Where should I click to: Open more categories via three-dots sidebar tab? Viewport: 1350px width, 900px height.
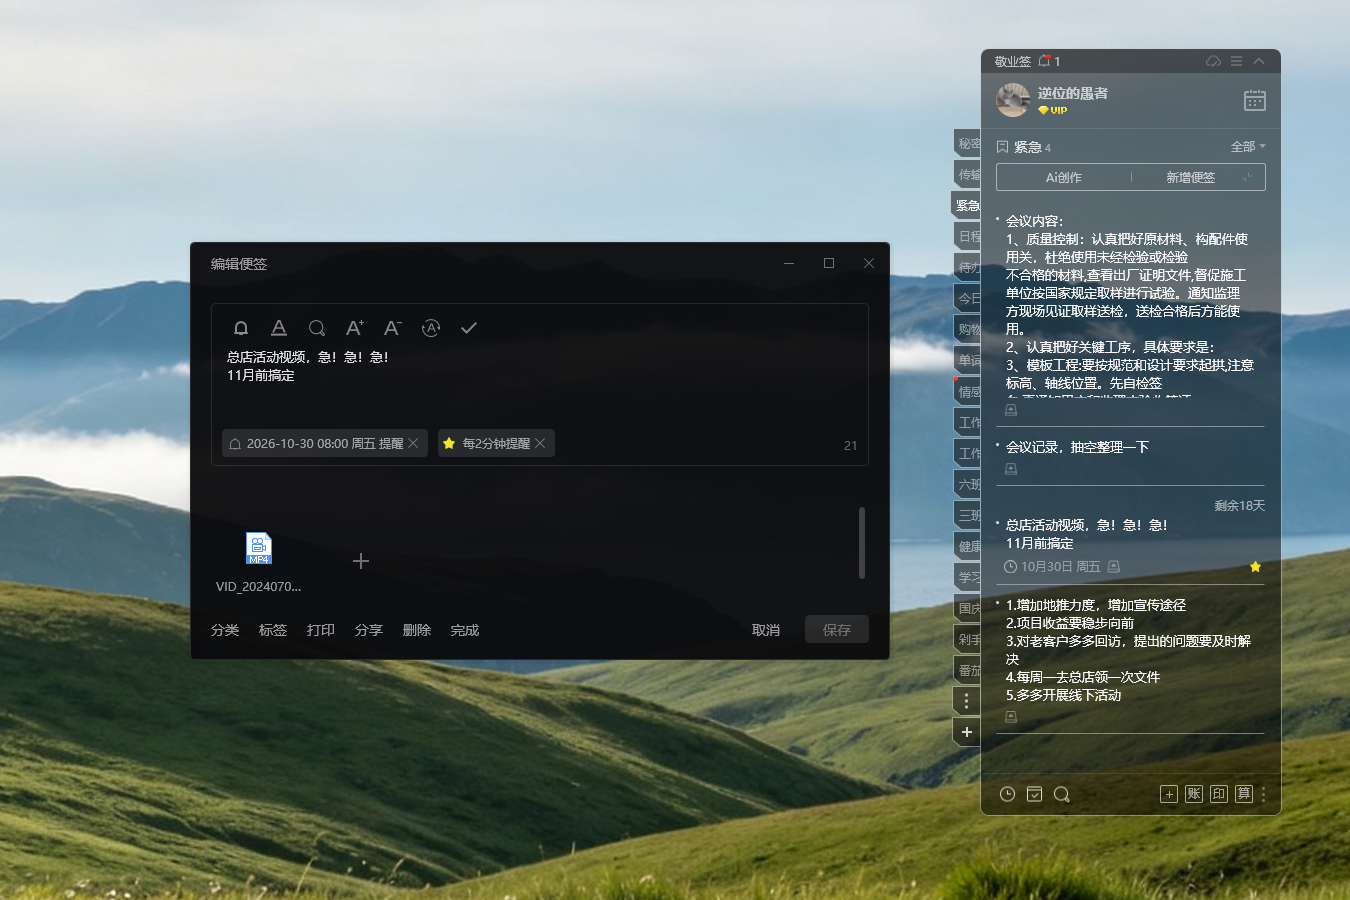[967, 701]
